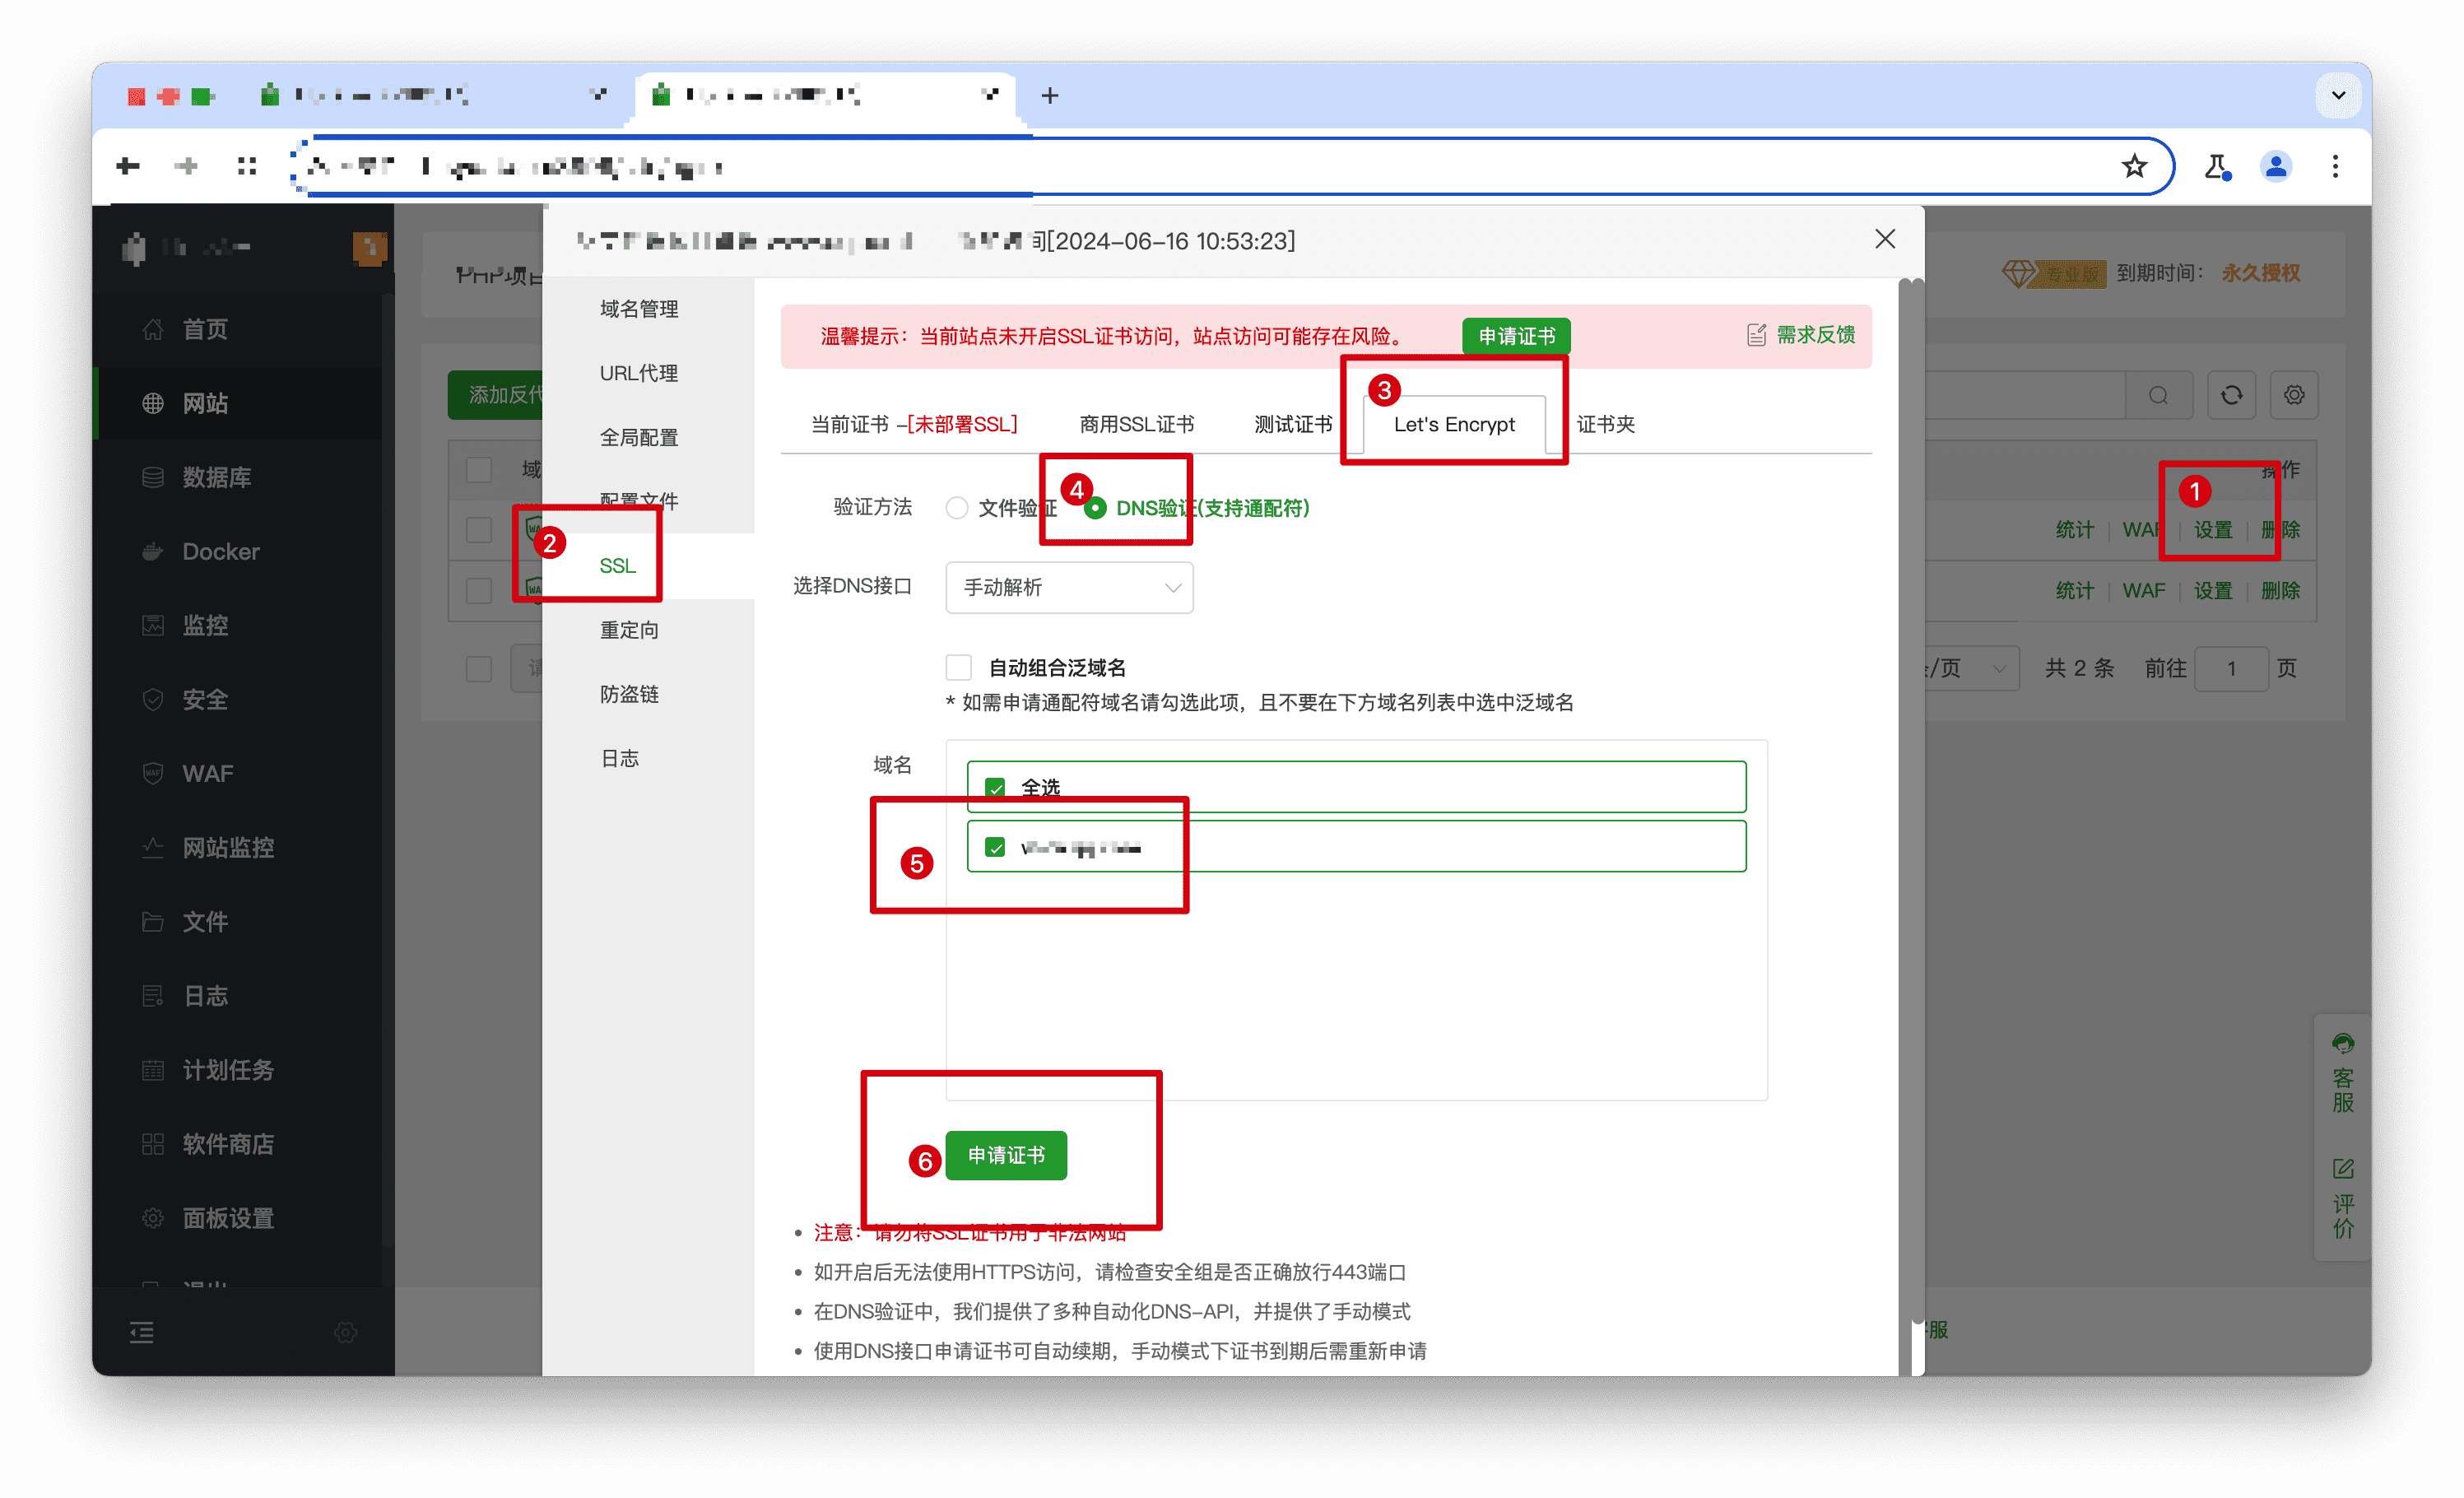The image size is (2464, 1498).
Task: Open SSL in dialog menu
Action: [617, 566]
